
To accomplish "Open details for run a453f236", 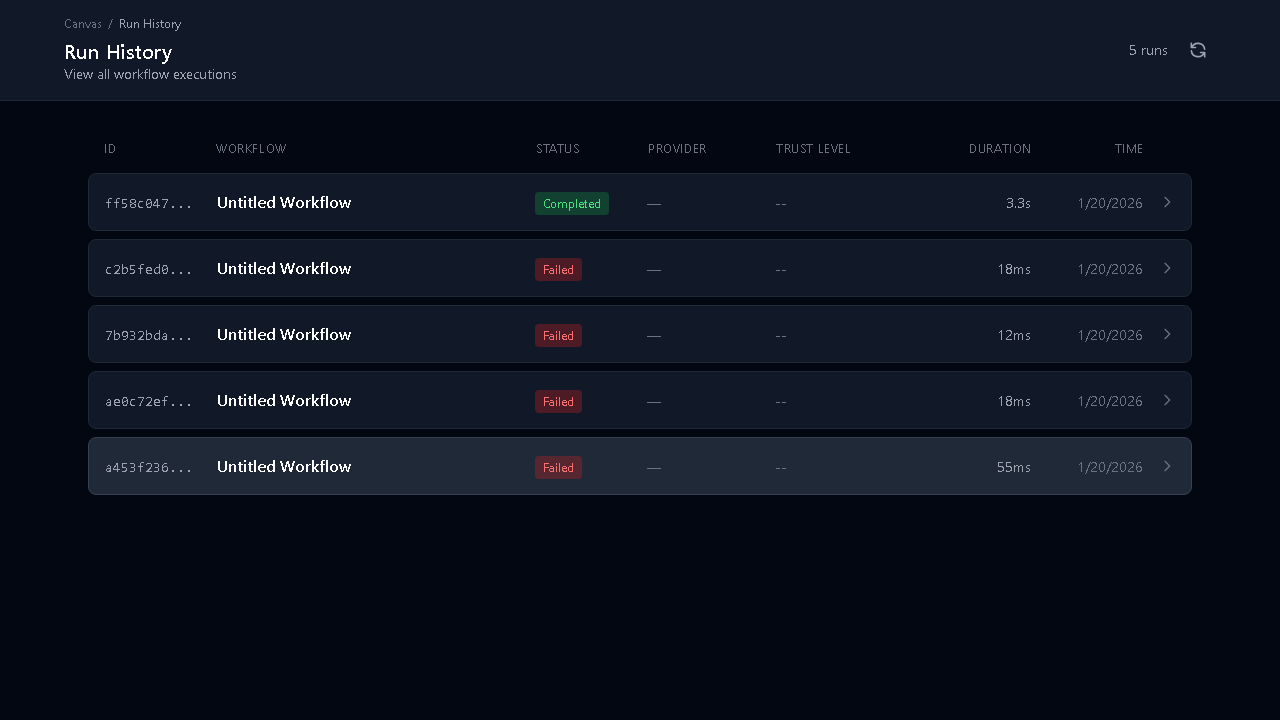I will pos(1167,466).
